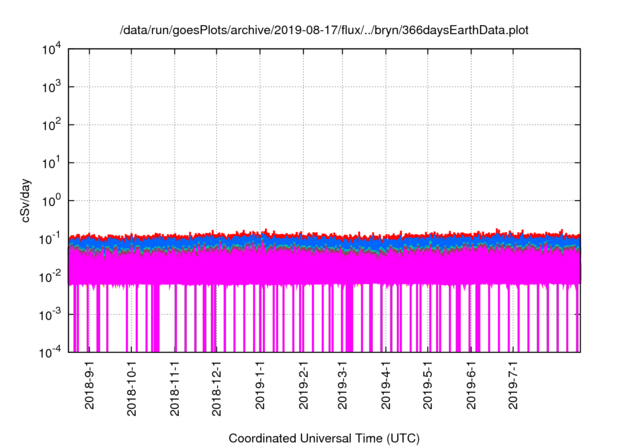Click the 2018-12-1 date tick label
Viewport: 640px width, 448px height.
coord(216,388)
